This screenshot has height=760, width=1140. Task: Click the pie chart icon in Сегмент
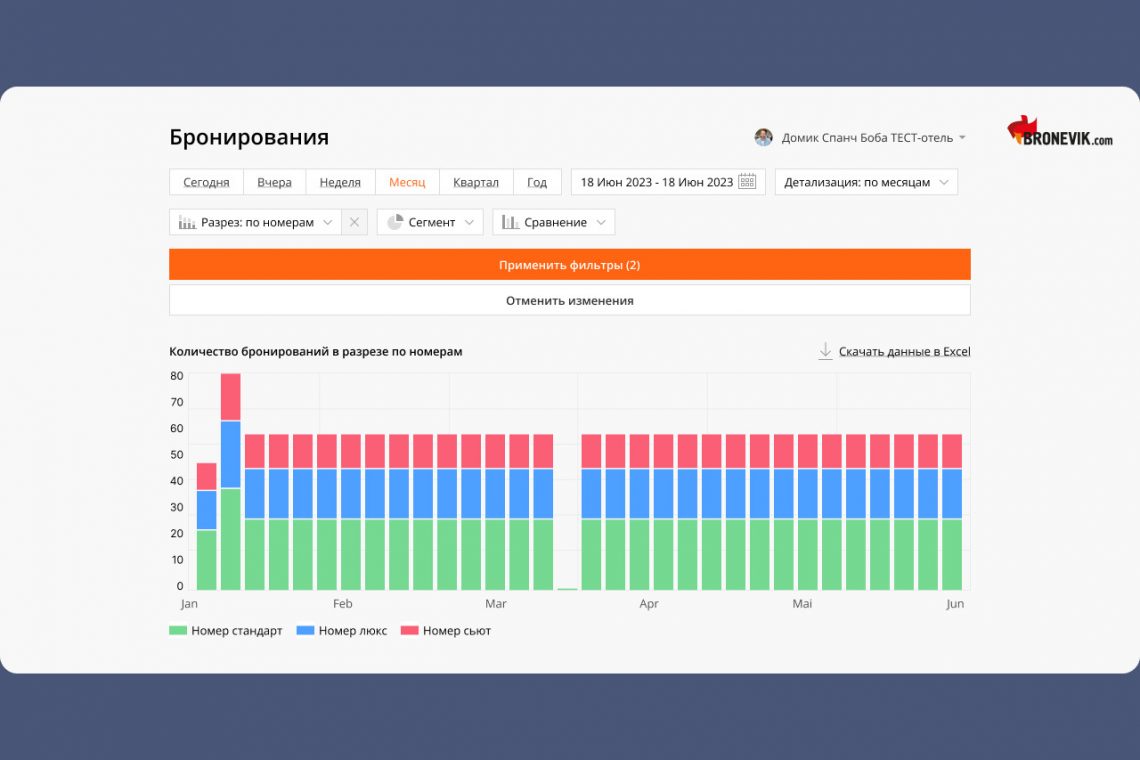[394, 222]
